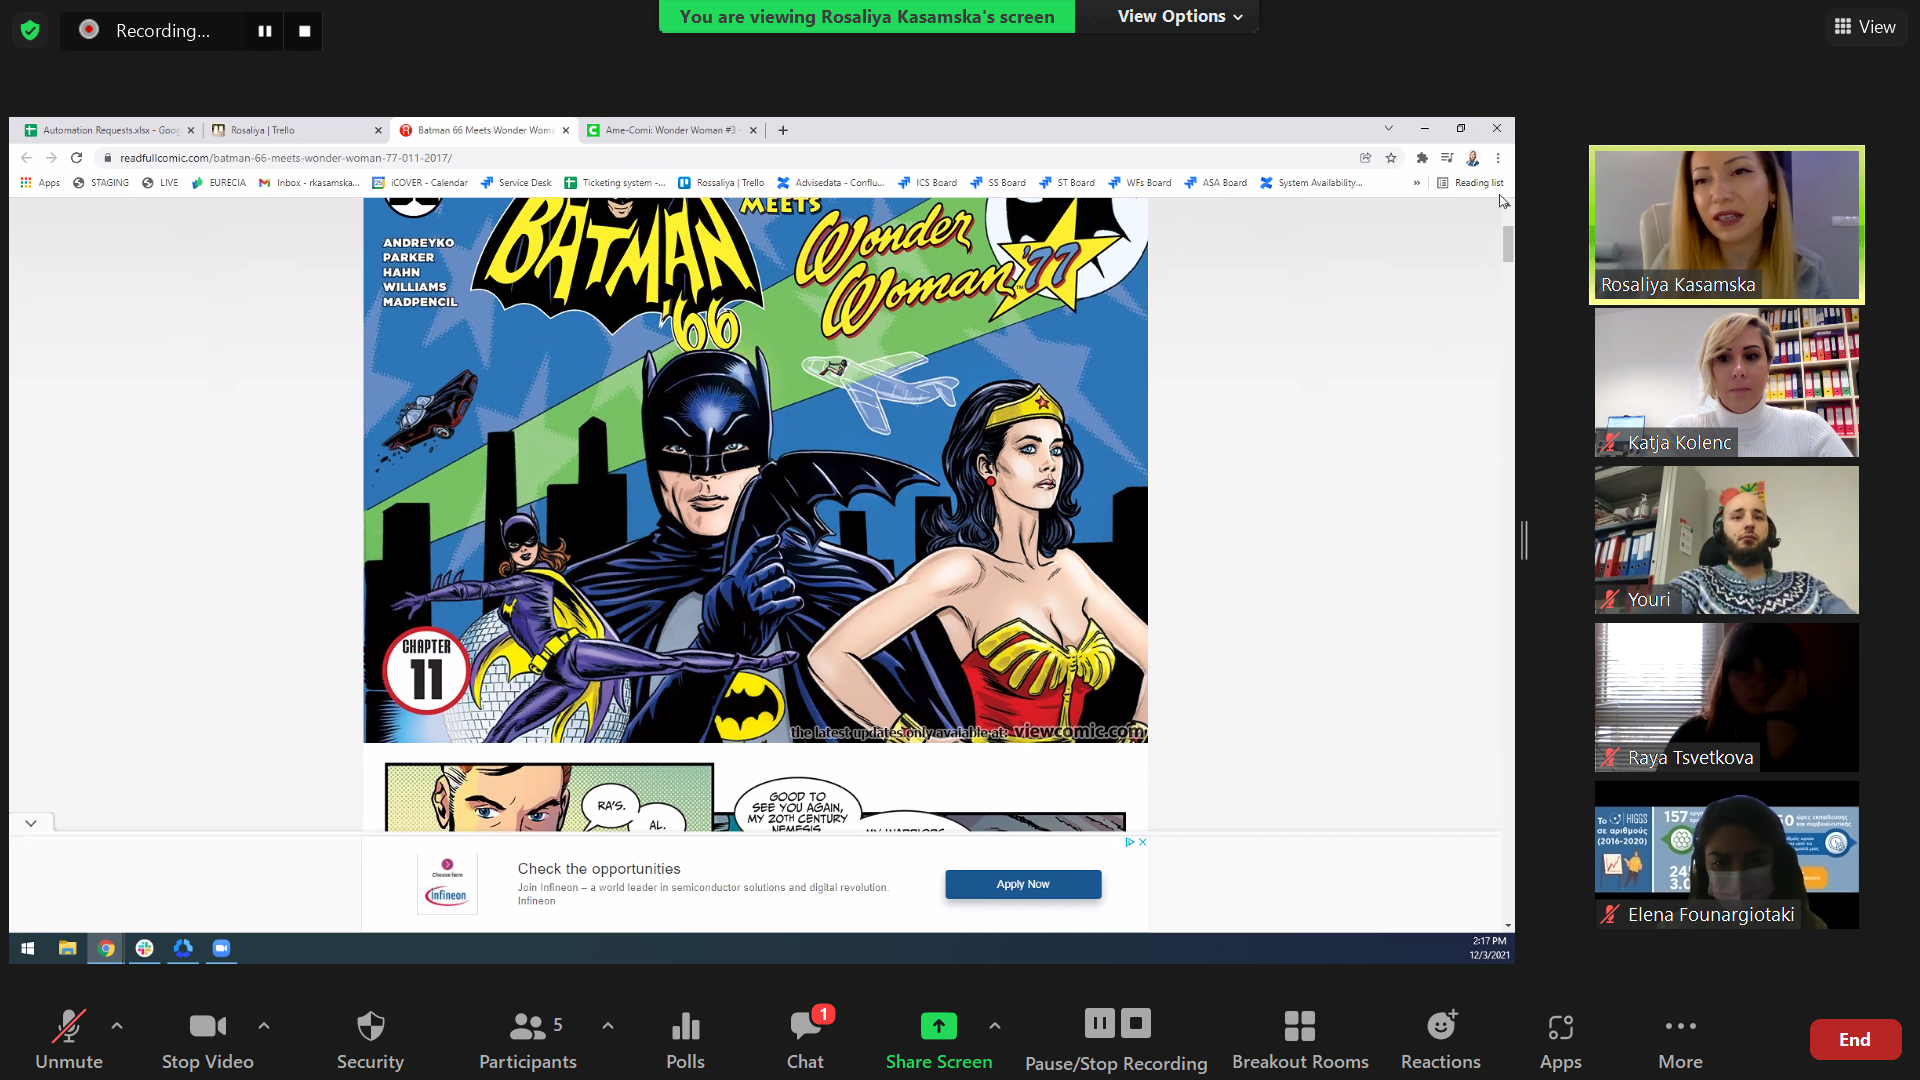Open Ticketing system bookmark

click(x=615, y=183)
